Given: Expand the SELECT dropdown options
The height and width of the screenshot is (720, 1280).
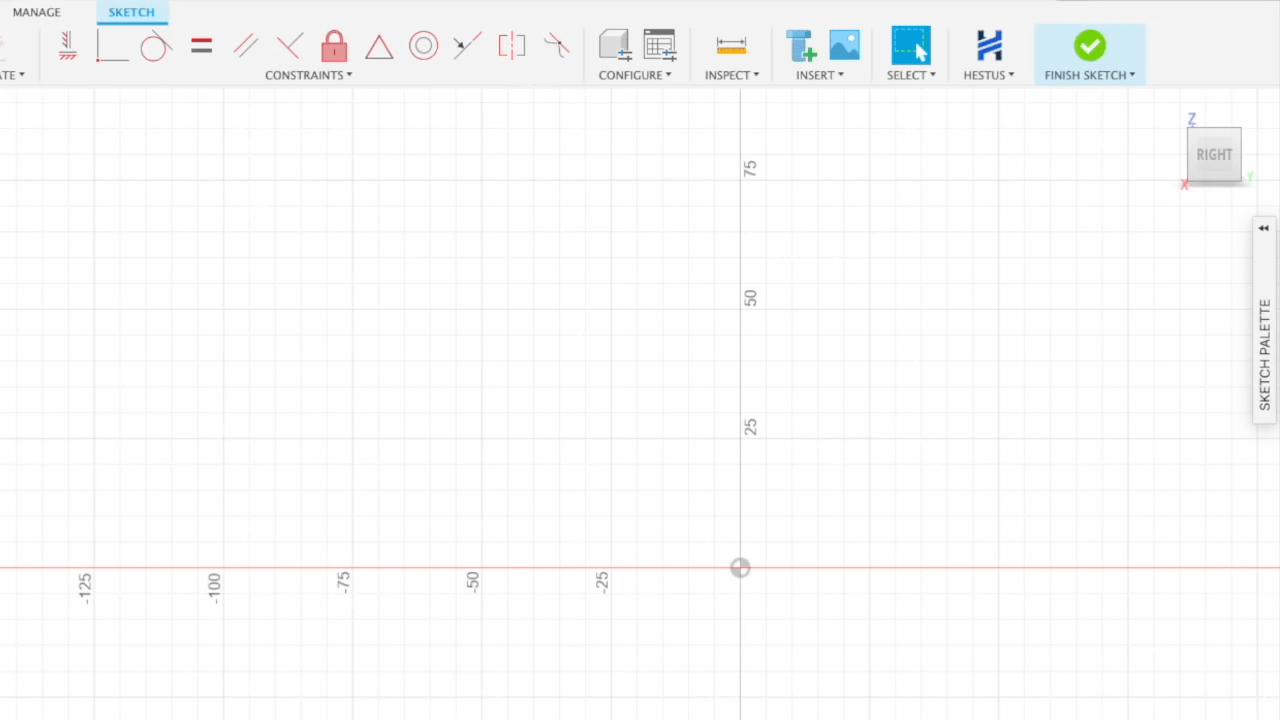Looking at the screenshot, I should tap(911, 75).
